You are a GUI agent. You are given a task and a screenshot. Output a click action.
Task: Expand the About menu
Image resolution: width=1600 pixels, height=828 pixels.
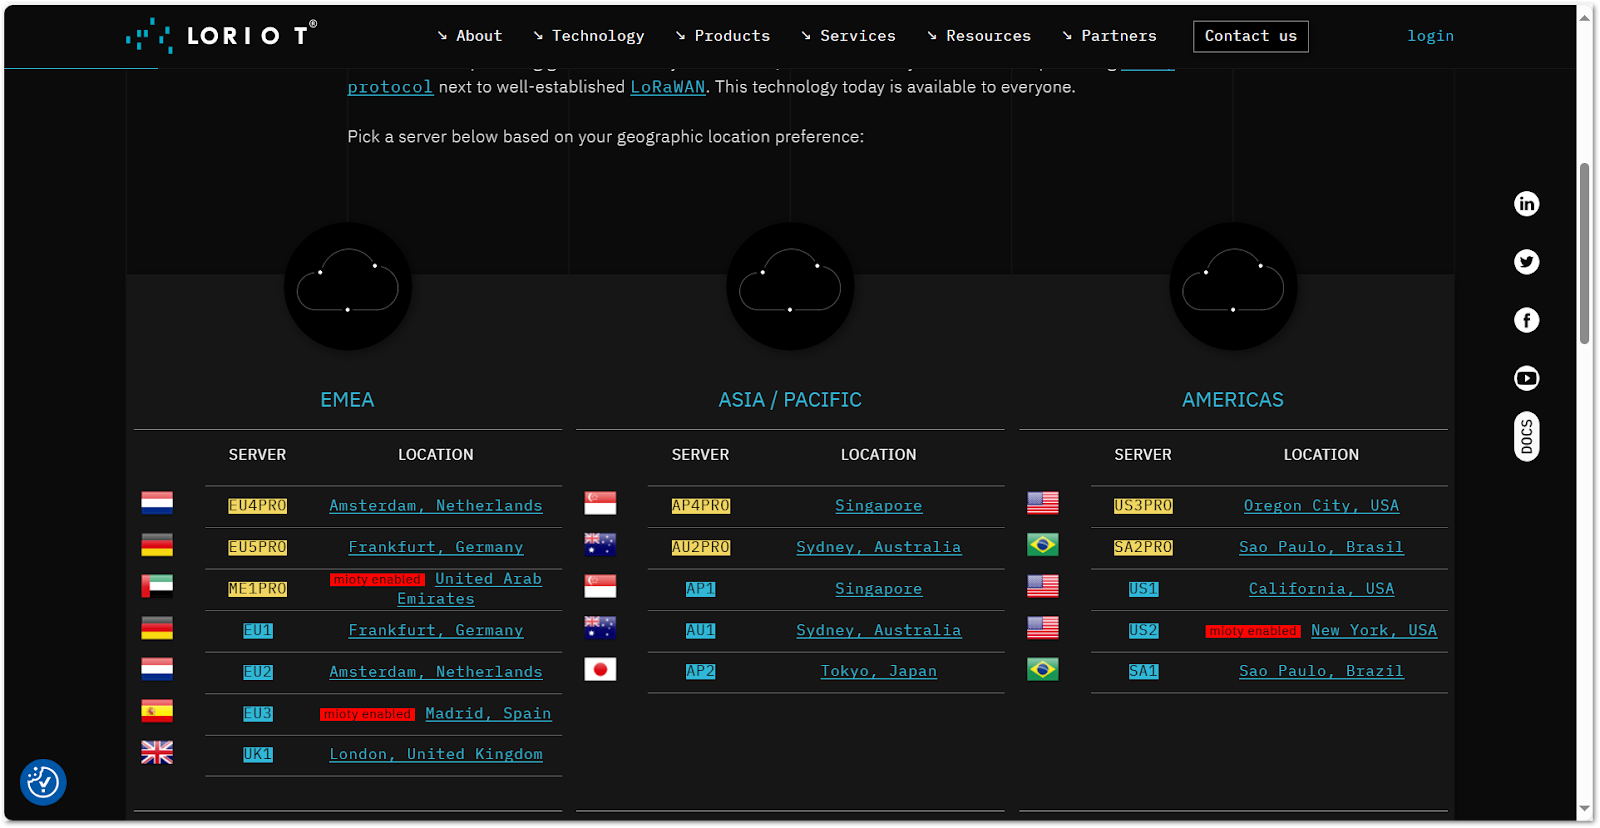pyautogui.click(x=470, y=36)
